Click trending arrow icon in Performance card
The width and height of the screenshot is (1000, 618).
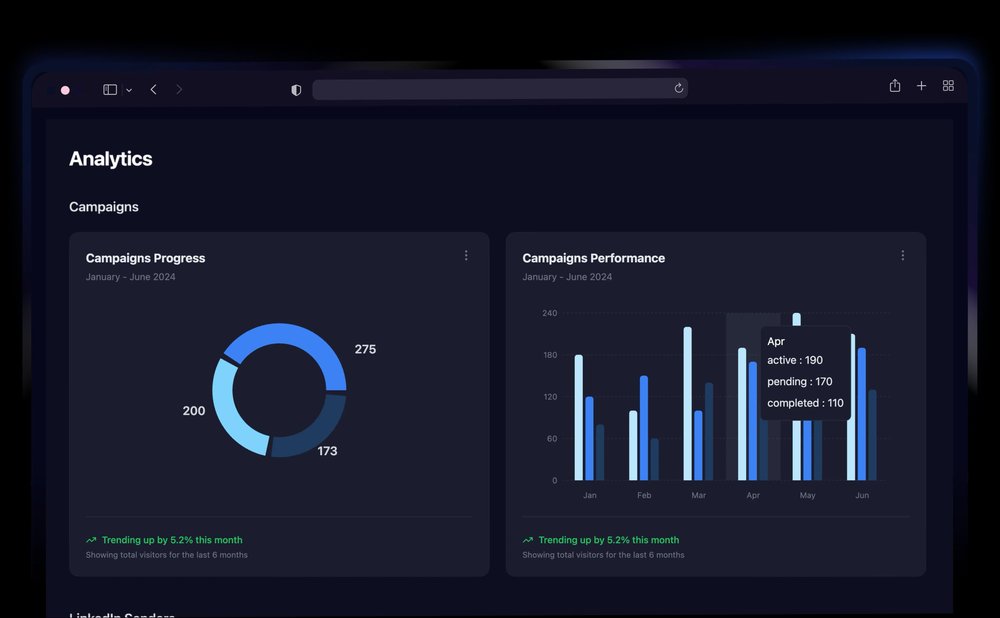click(527, 540)
